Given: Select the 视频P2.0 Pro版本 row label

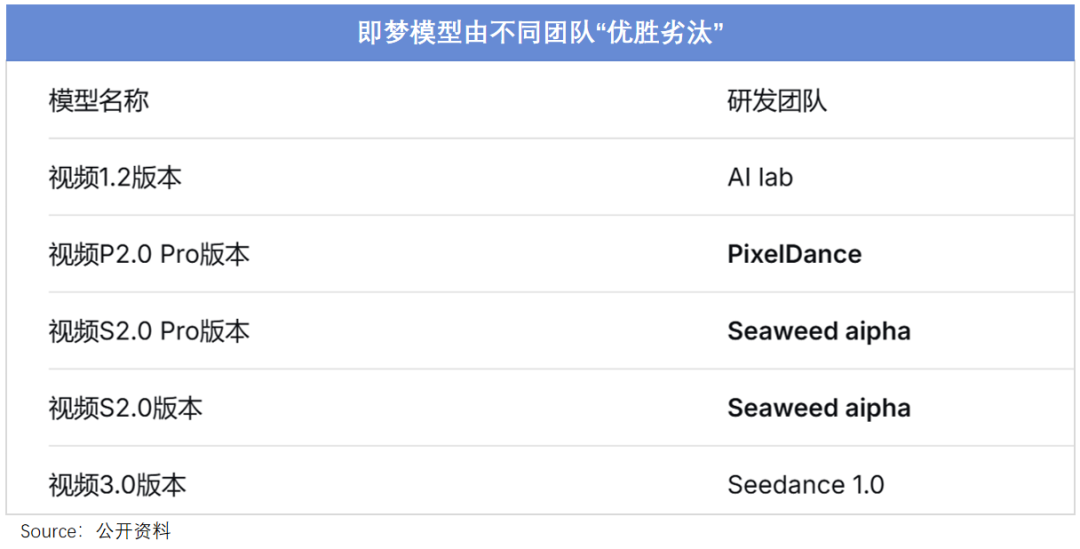Looking at the screenshot, I should (x=149, y=255).
